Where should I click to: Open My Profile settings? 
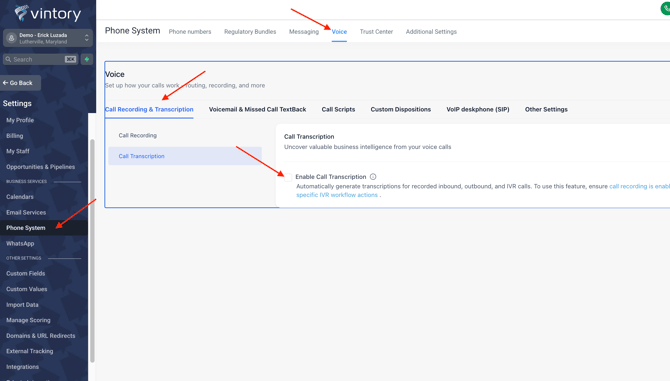[x=20, y=120]
